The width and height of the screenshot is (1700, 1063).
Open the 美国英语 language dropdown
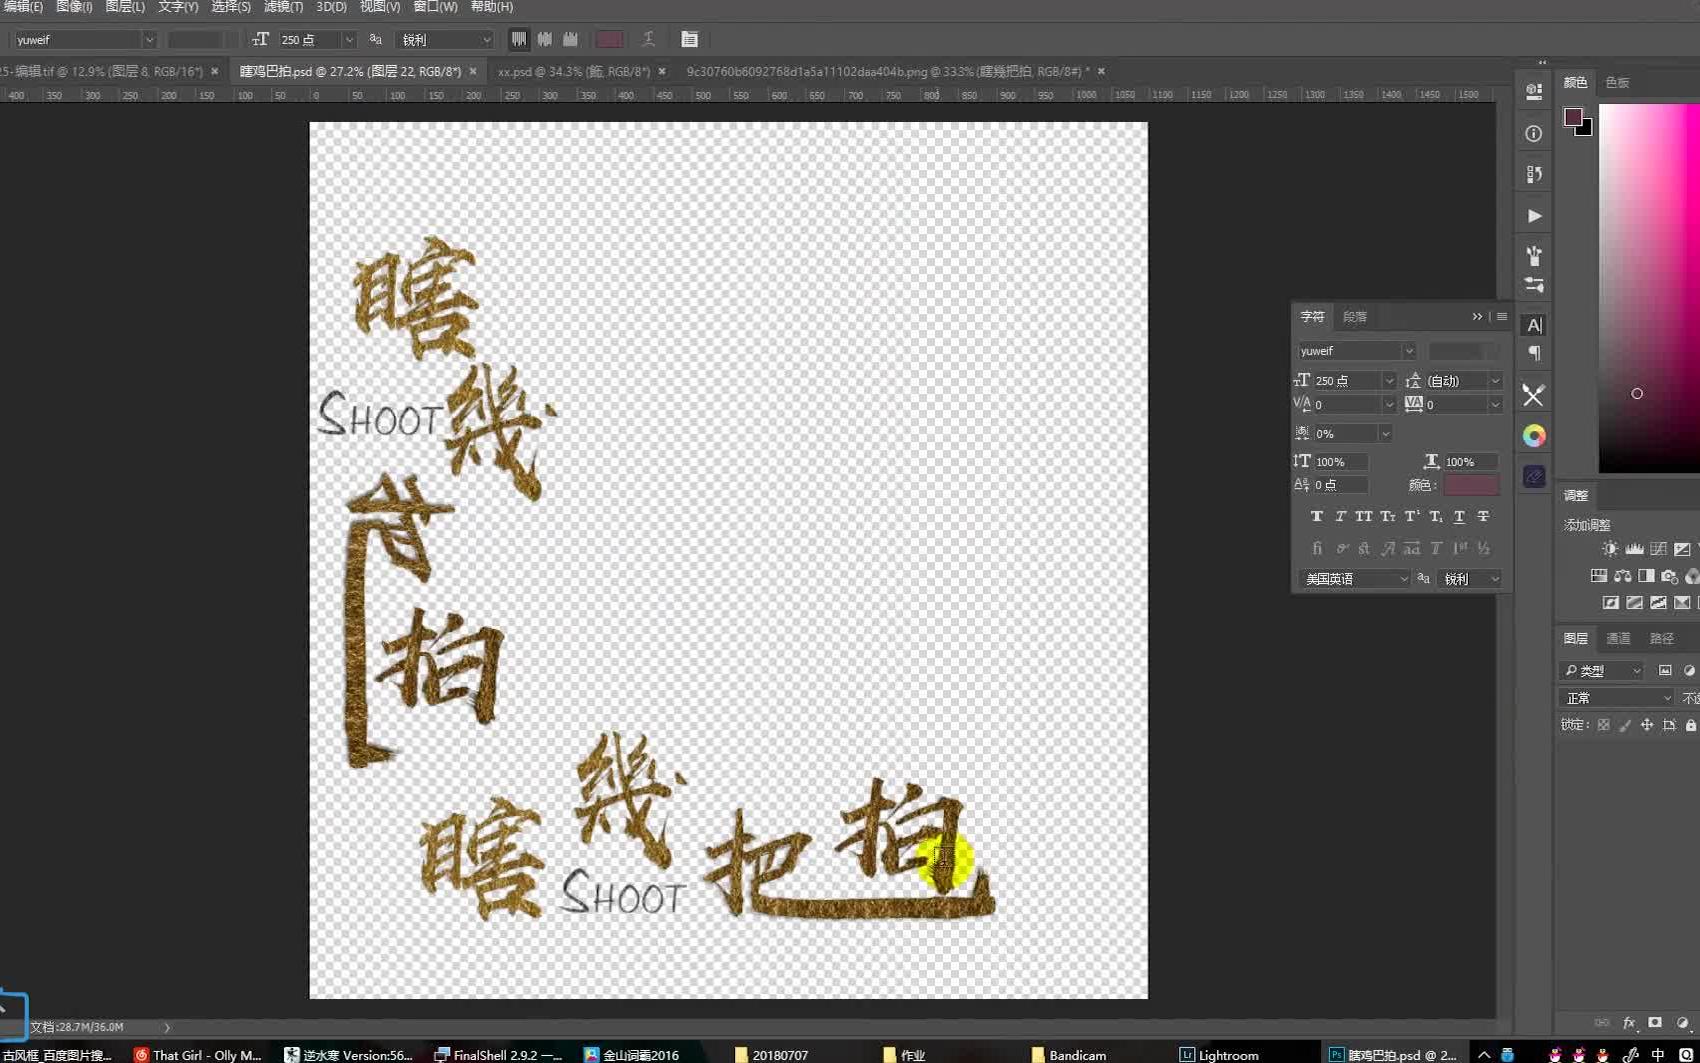pyautogui.click(x=1353, y=578)
